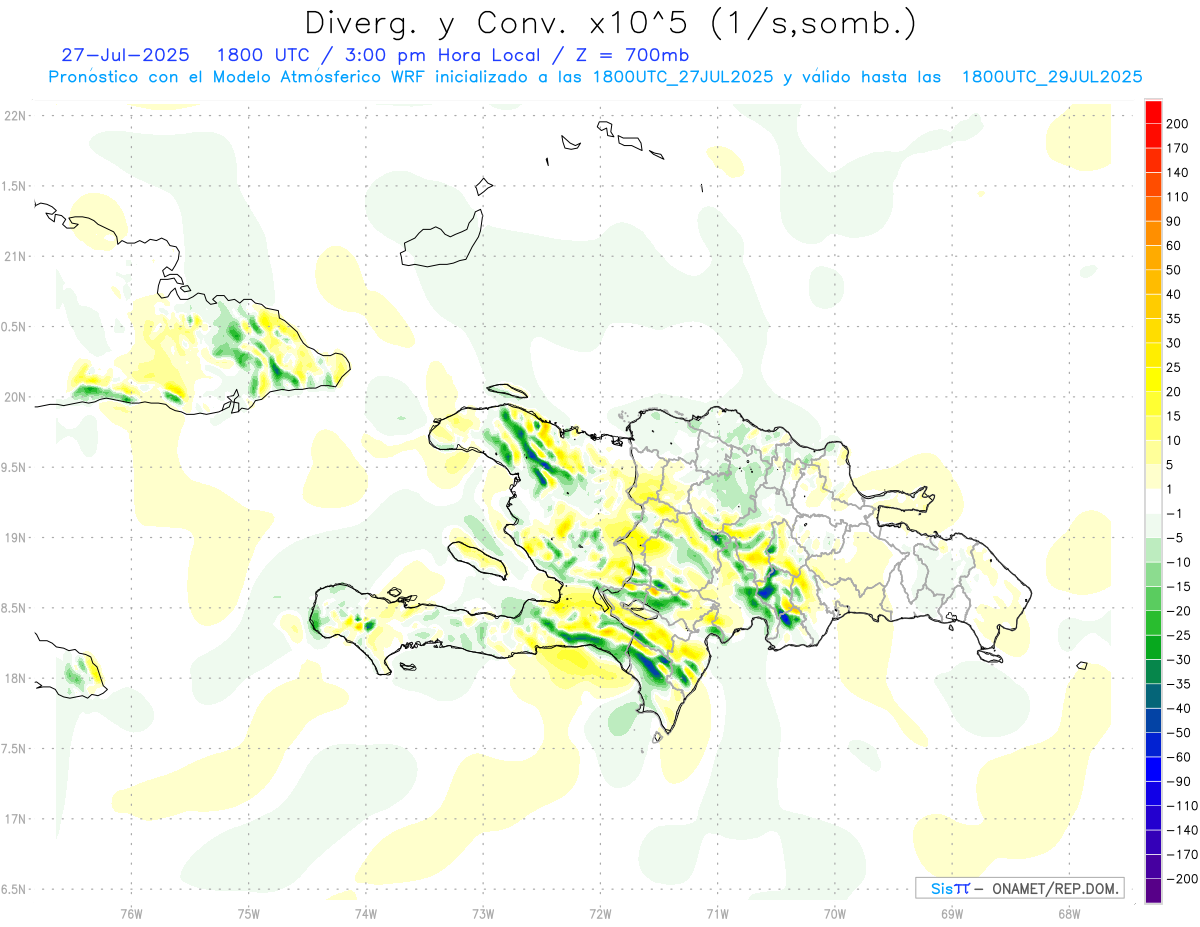Click the positive '90' color scale label
Viewport: 1200px width, 927px height.
tap(1175, 221)
